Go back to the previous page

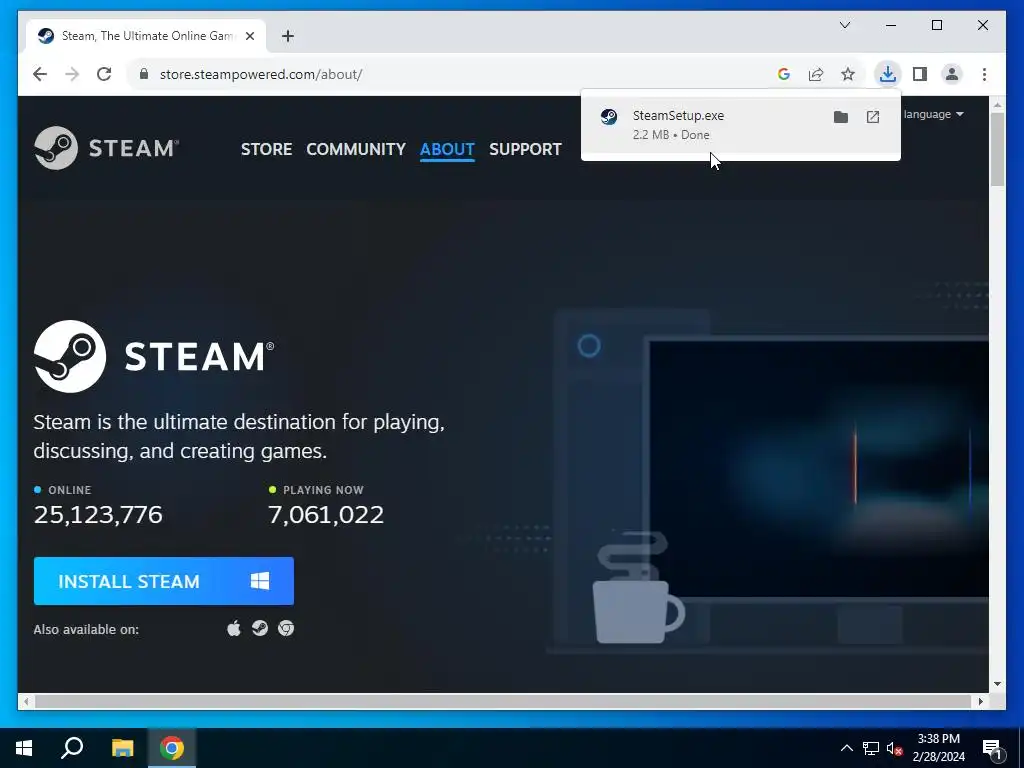click(x=40, y=74)
